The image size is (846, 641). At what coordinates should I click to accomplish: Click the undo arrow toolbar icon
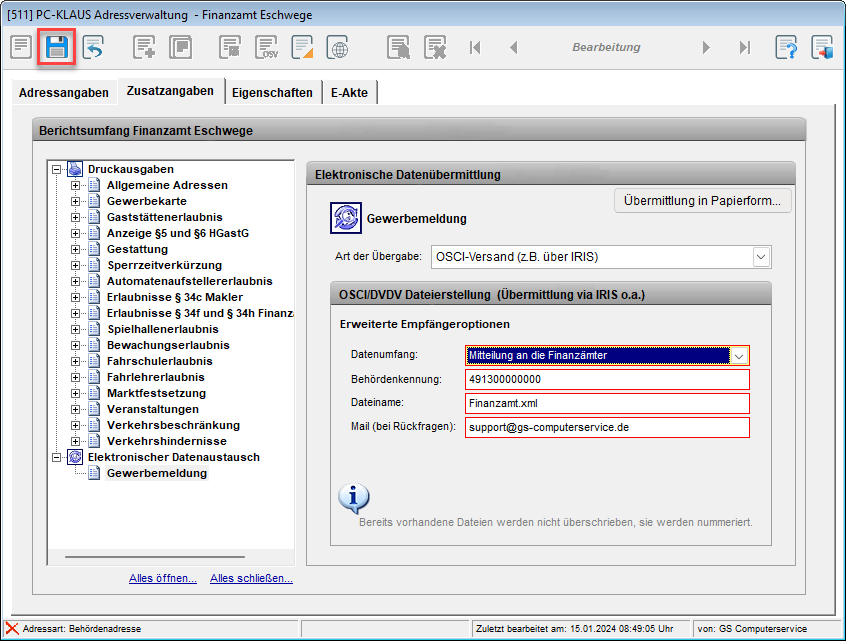click(x=93, y=47)
